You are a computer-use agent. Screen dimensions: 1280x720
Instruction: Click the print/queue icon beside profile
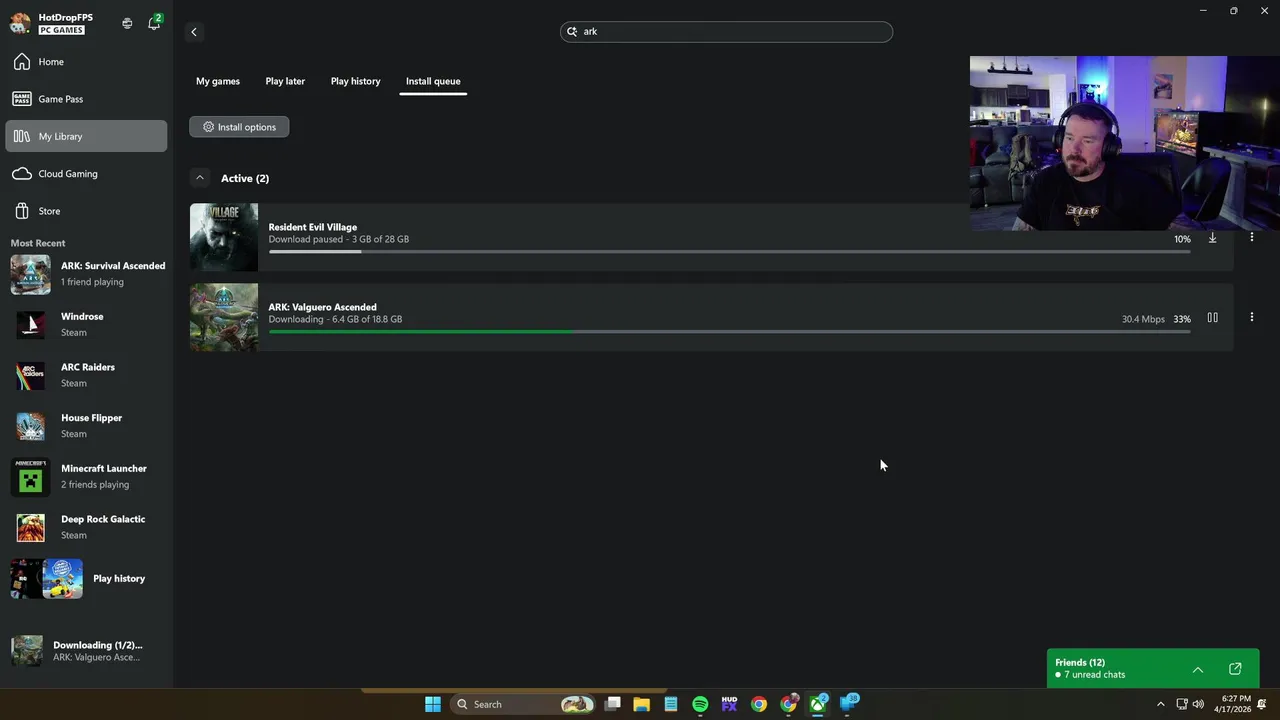pyautogui.click(x=127, y=23)
